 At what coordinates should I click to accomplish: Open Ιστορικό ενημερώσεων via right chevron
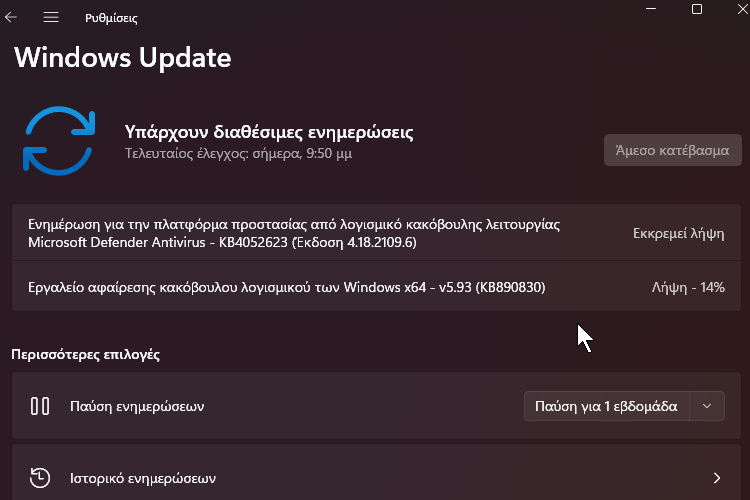click(717, 478)
